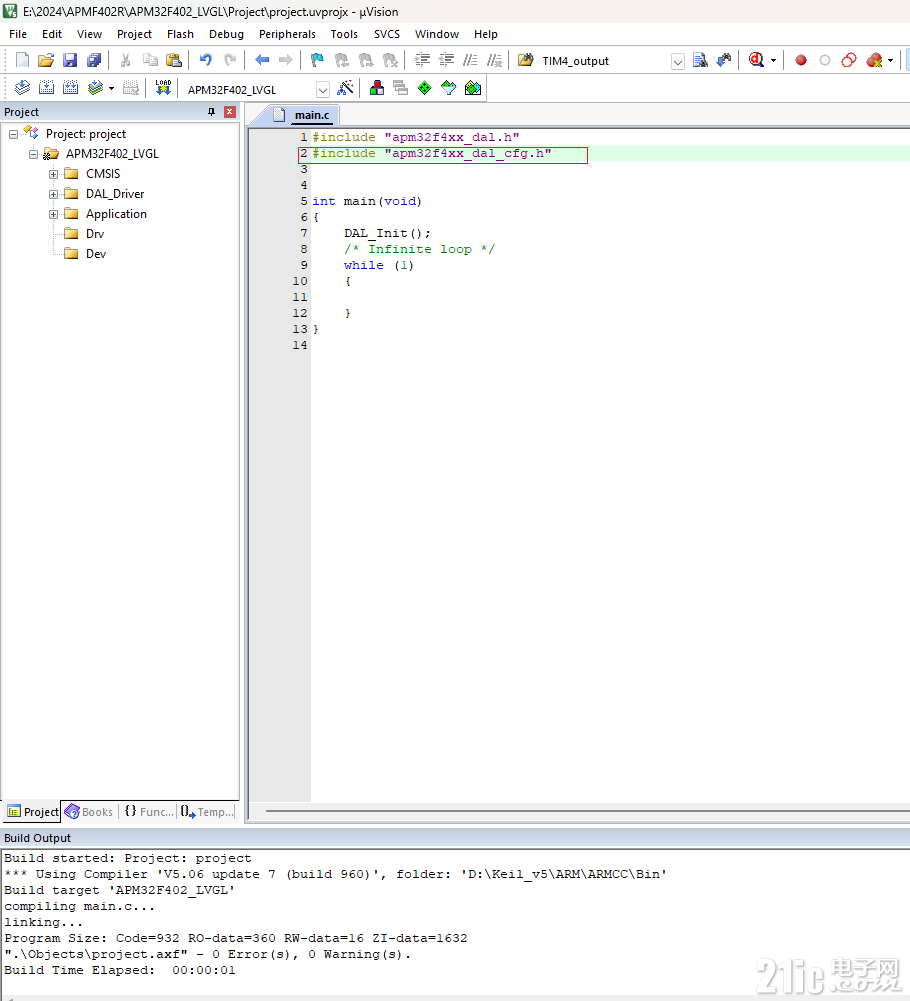Open the batch build dropdown arrow
This screenshot has height=1001, width=910.
111,88
